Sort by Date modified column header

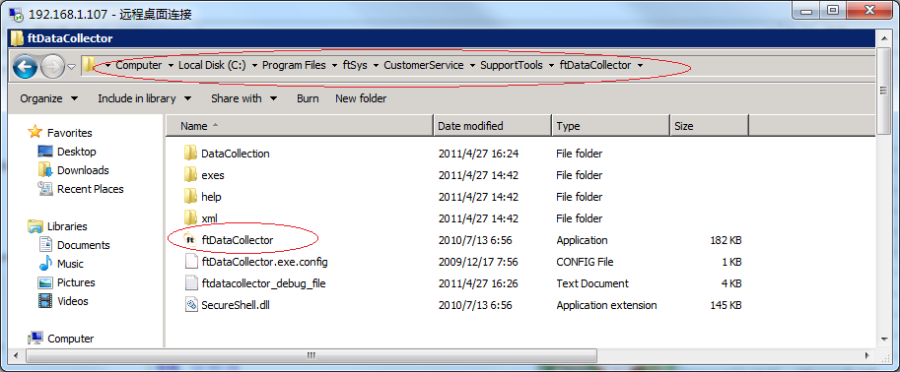[x=492, y=126]
